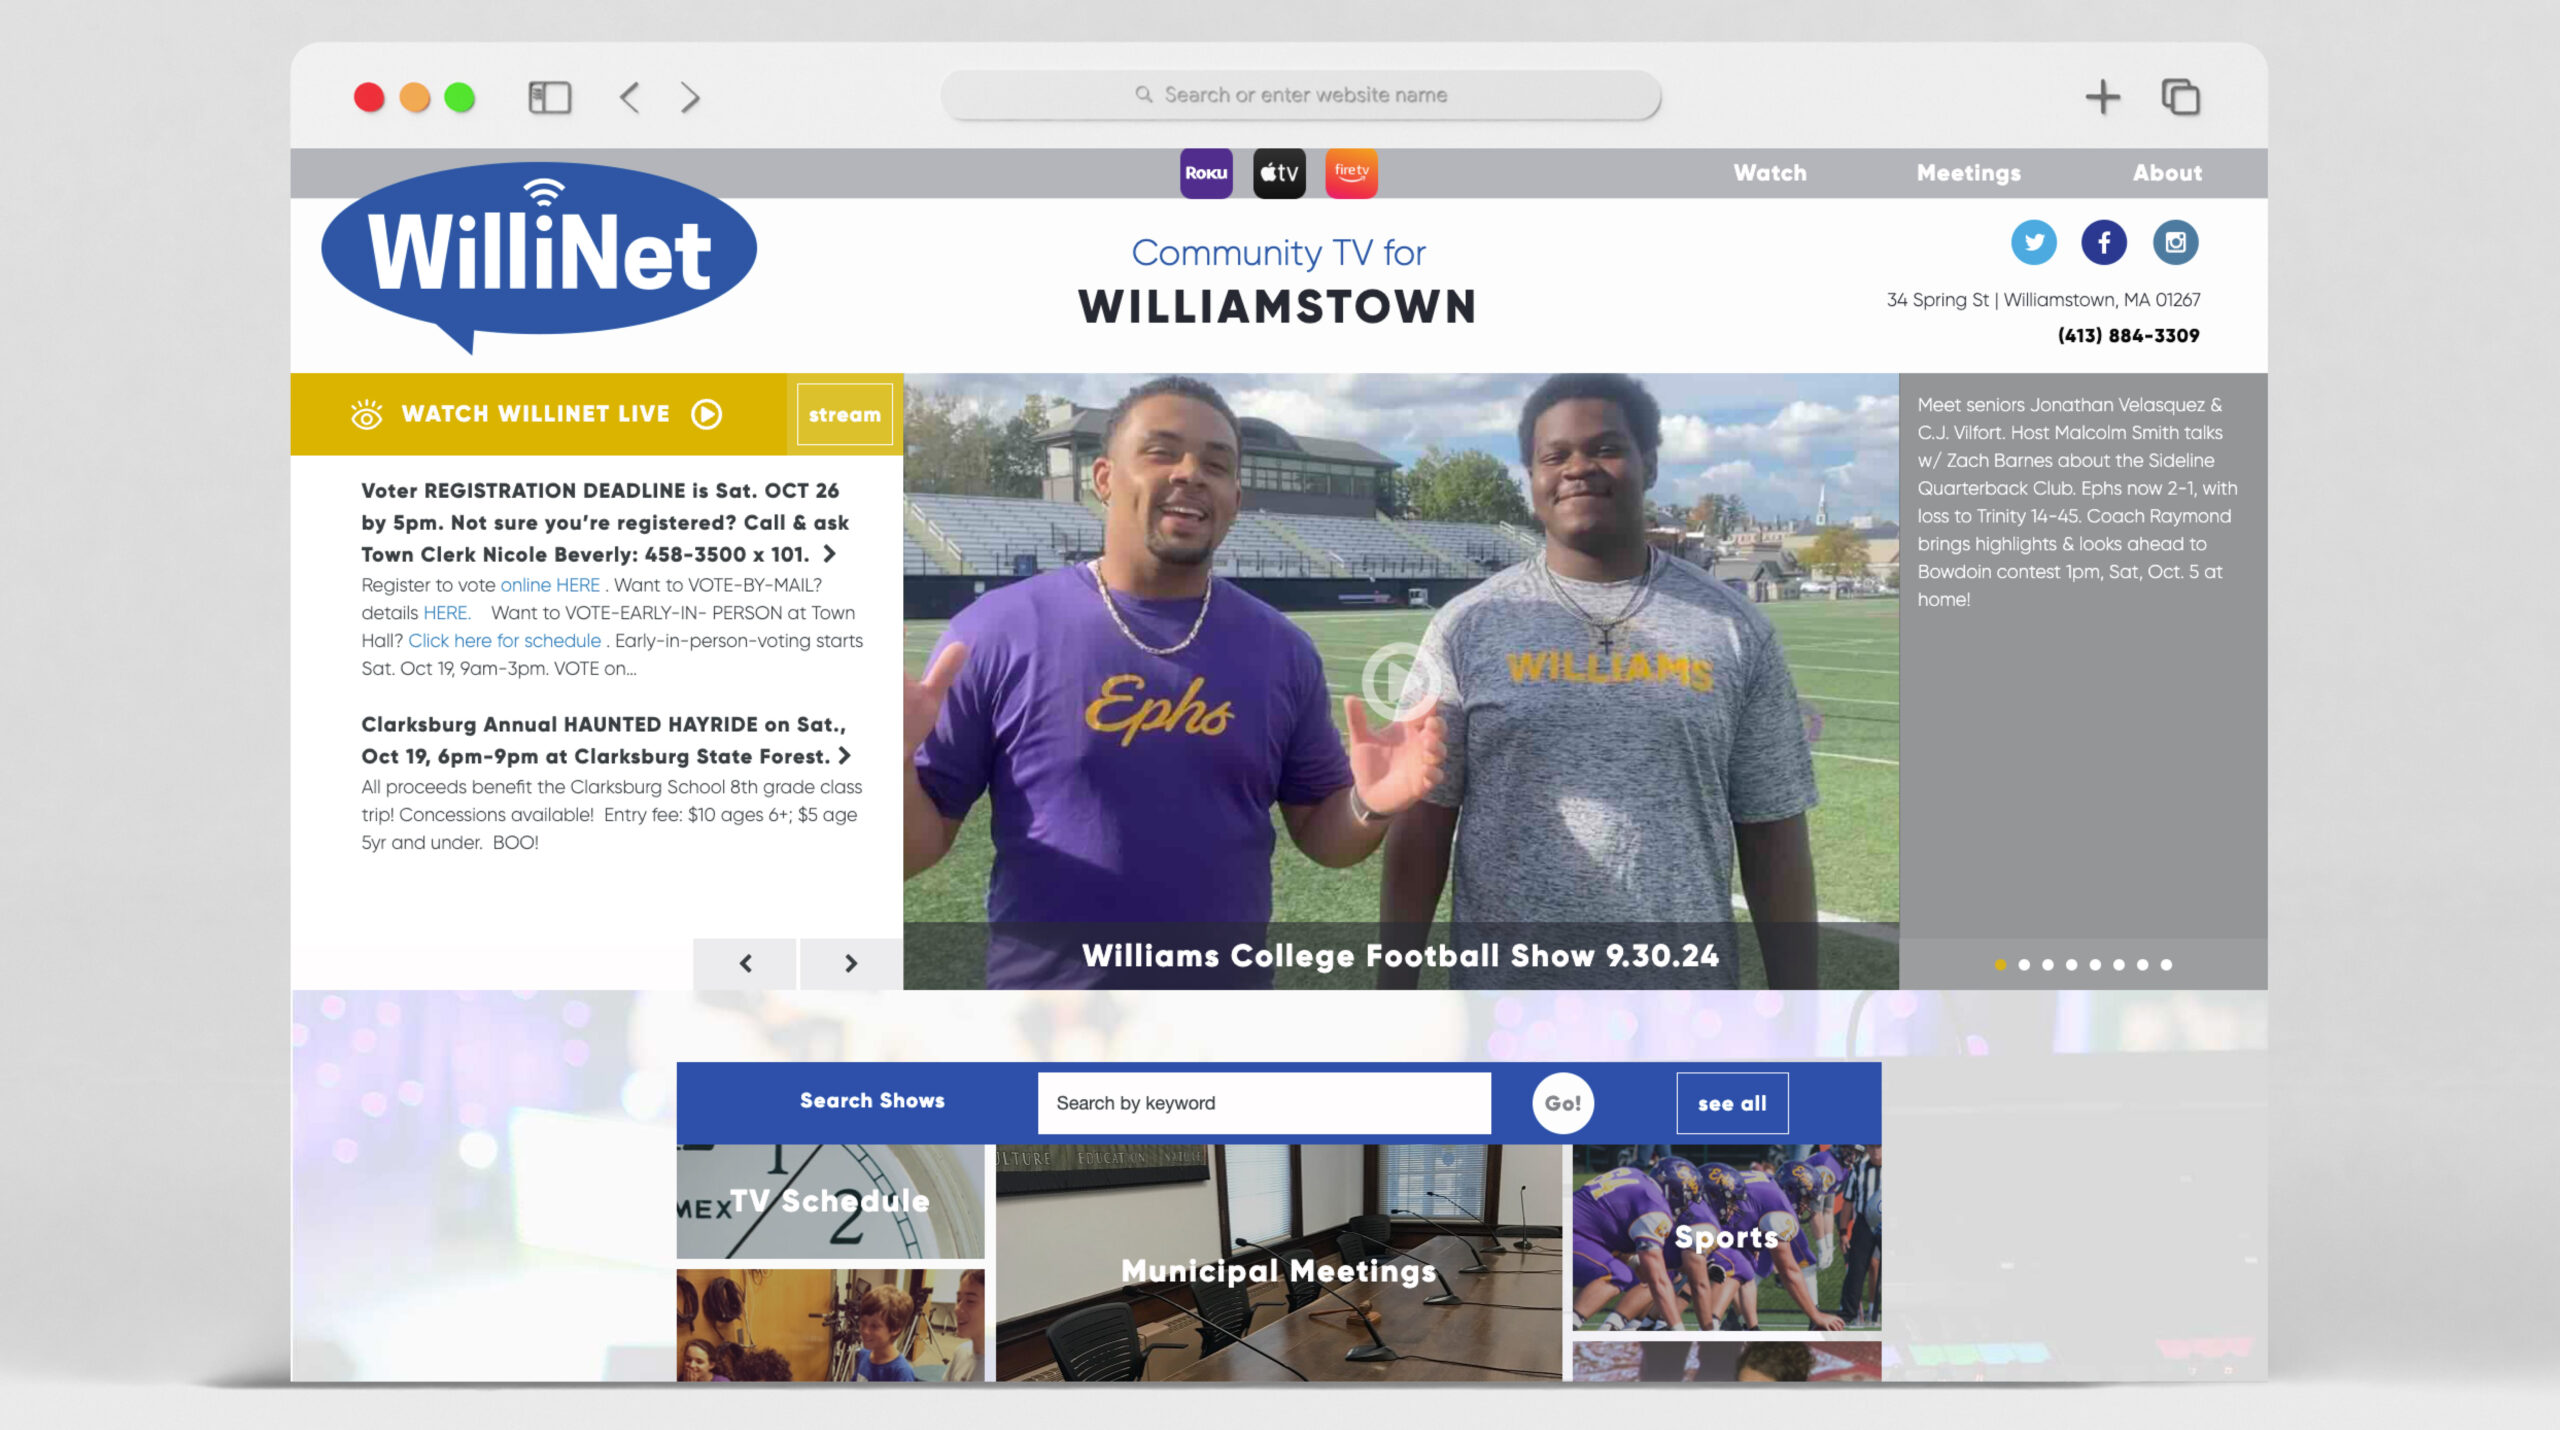2560x1430 pixels.
Task: Open the Fire TV app icon
Action: [1351, 173]
